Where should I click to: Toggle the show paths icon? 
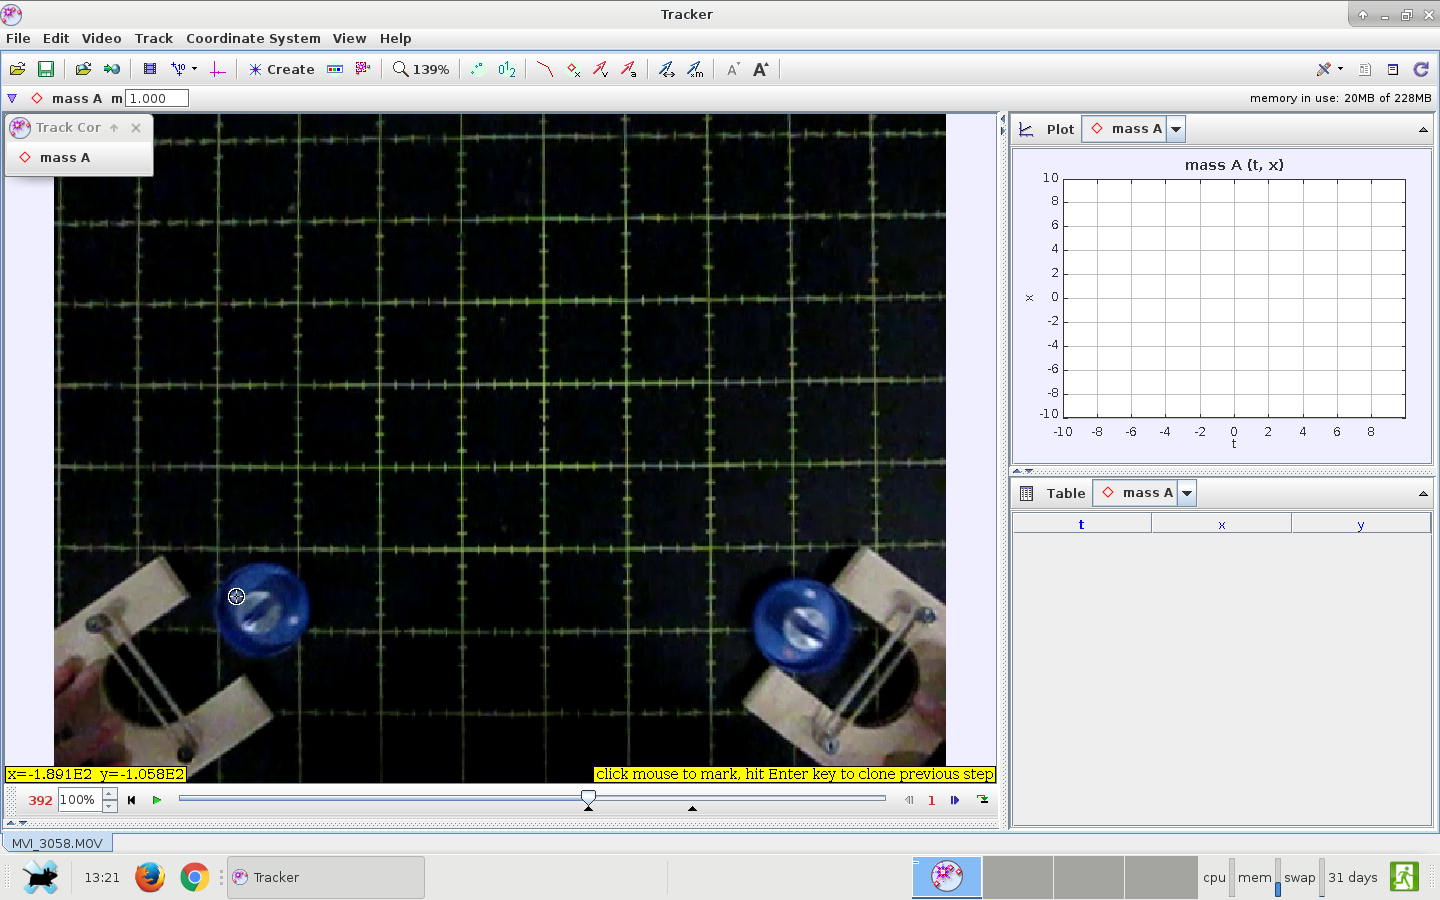(x=544, y=69)
